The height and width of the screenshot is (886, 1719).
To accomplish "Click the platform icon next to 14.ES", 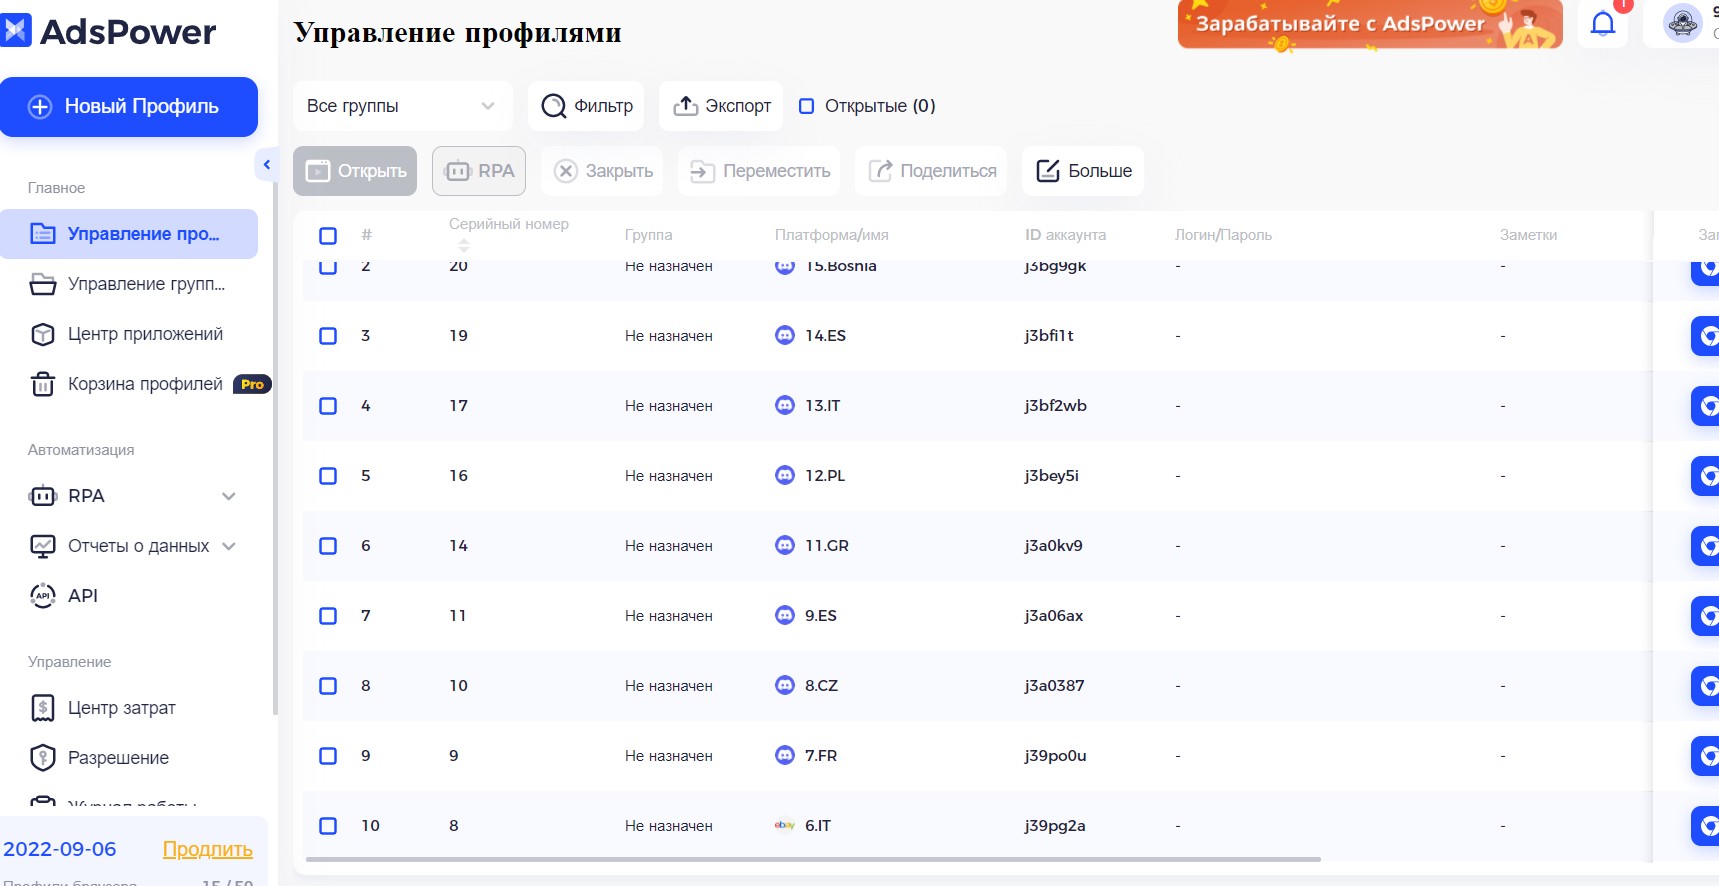I will (x=785, y=335).
